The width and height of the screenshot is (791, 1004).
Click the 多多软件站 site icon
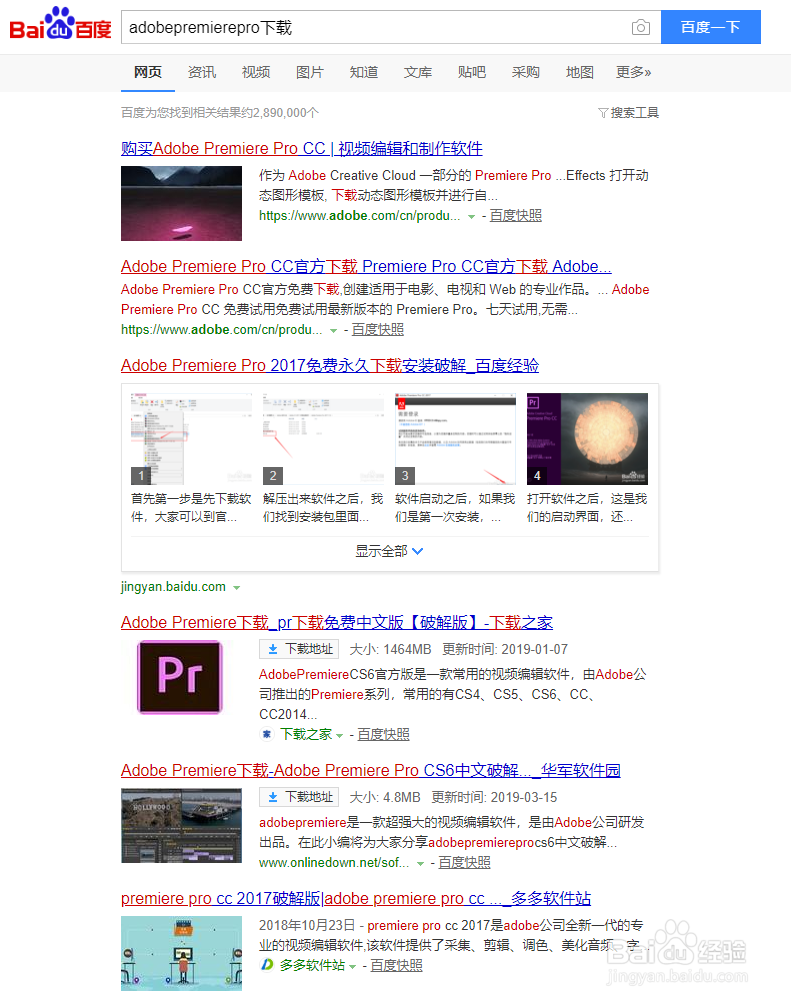[x=266, y=965]
